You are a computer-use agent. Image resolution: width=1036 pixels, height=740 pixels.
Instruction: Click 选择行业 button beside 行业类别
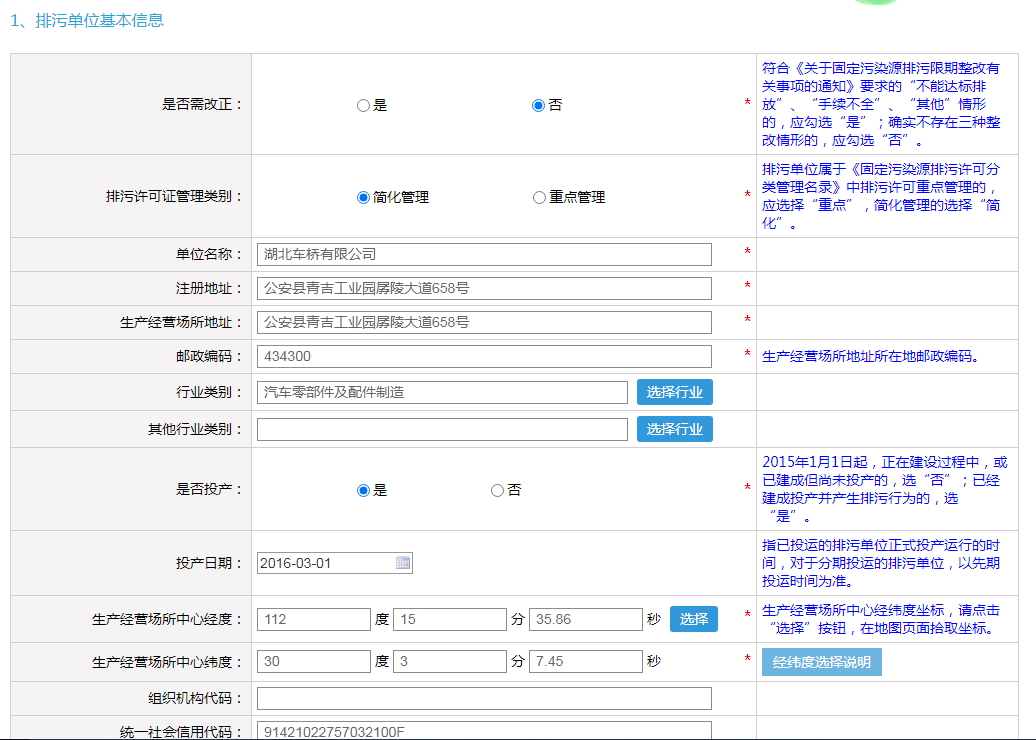click(674, 392)
